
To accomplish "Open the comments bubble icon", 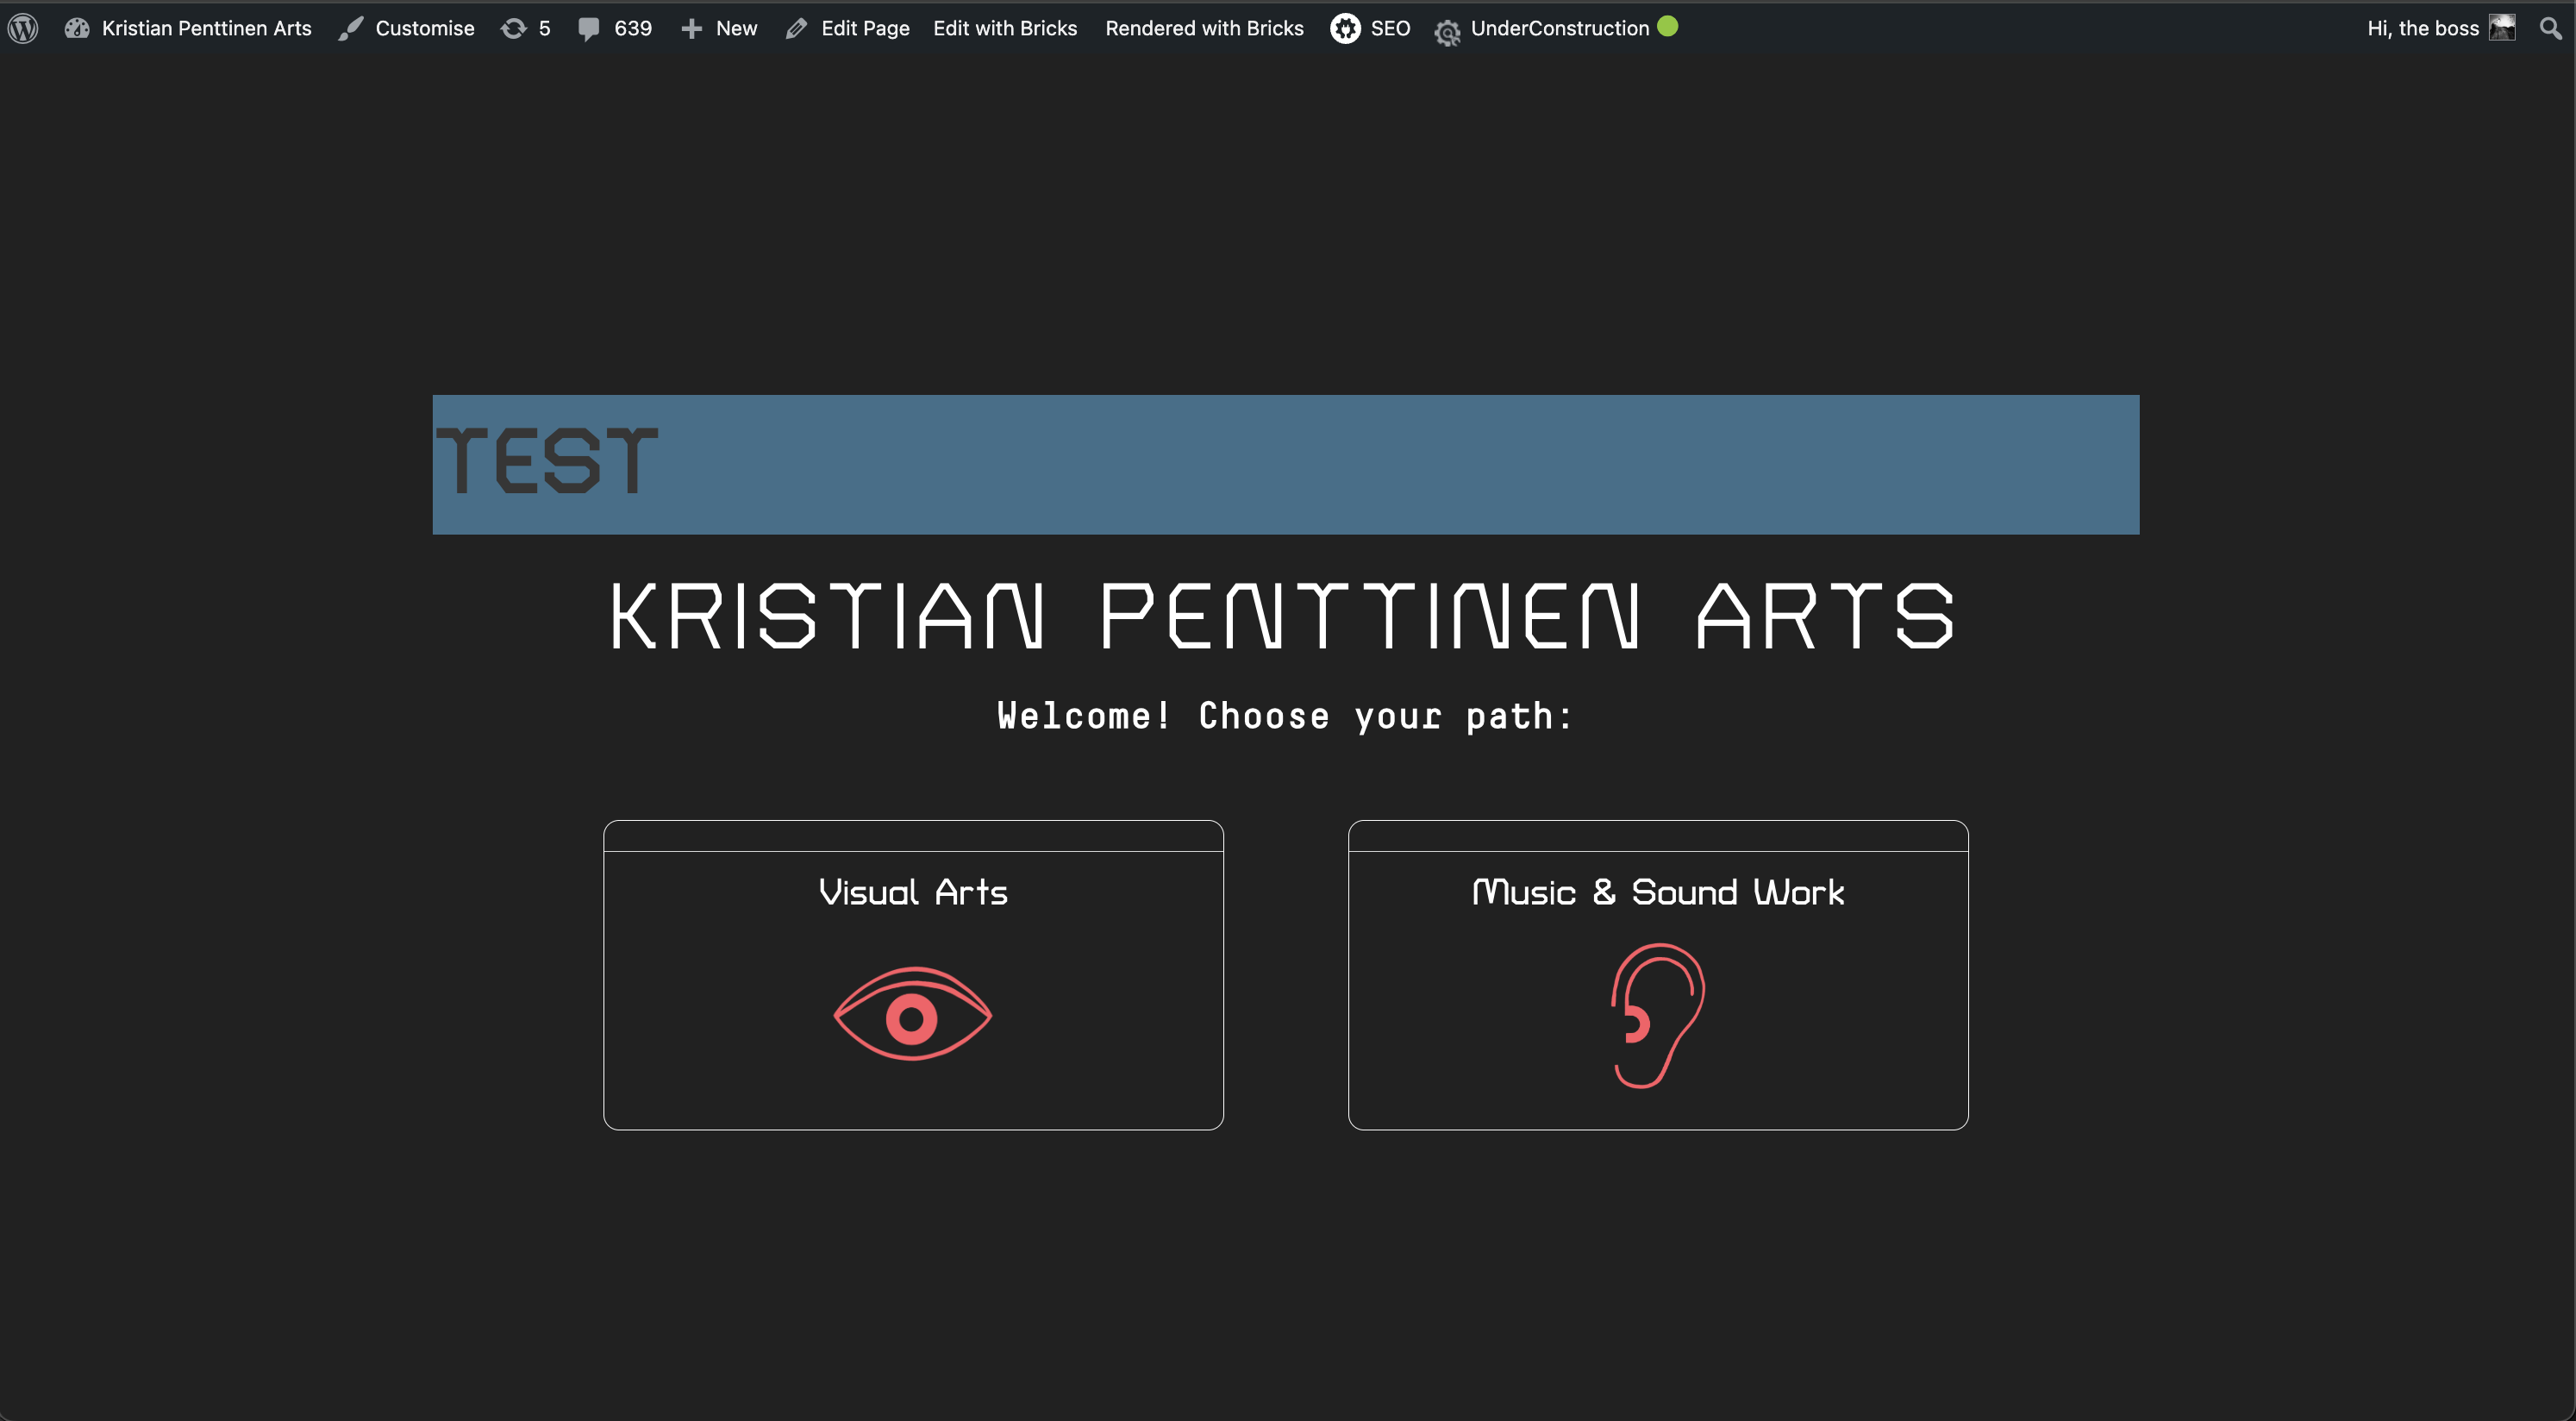I will tap(589, 29).
